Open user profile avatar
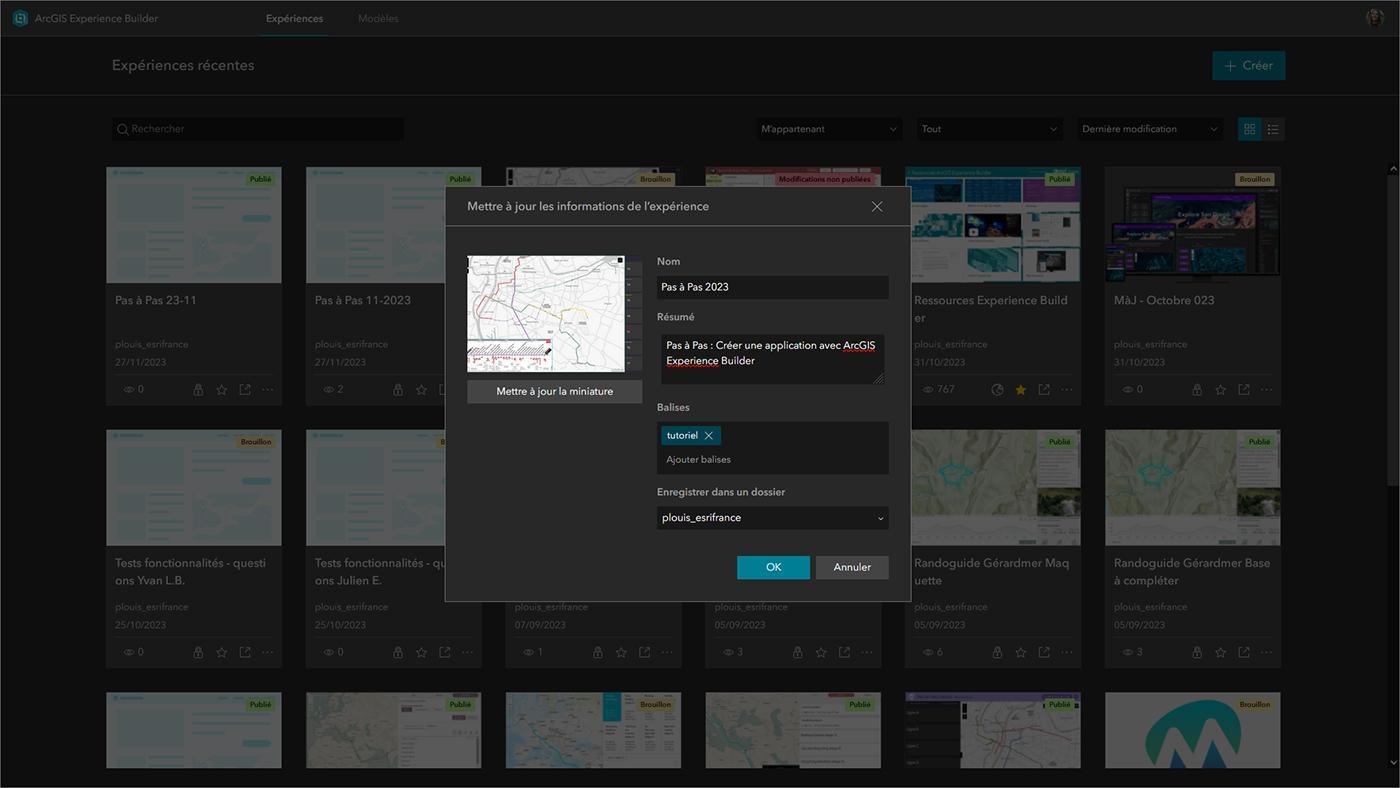1400x788 pixels. tap(1375, 18)
